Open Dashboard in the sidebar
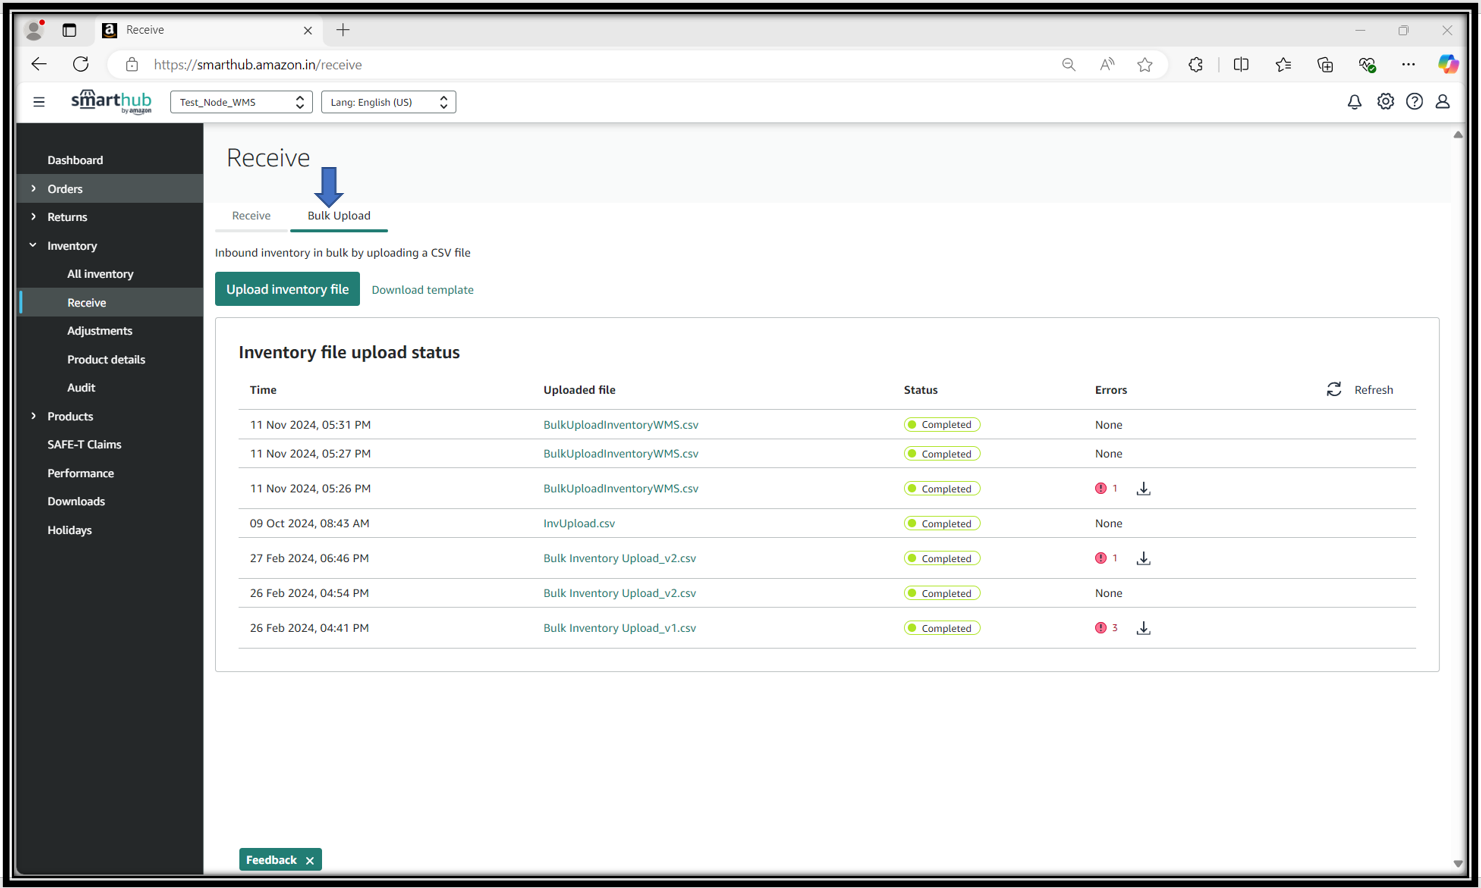1481x888 pixels. click(75, 160)
